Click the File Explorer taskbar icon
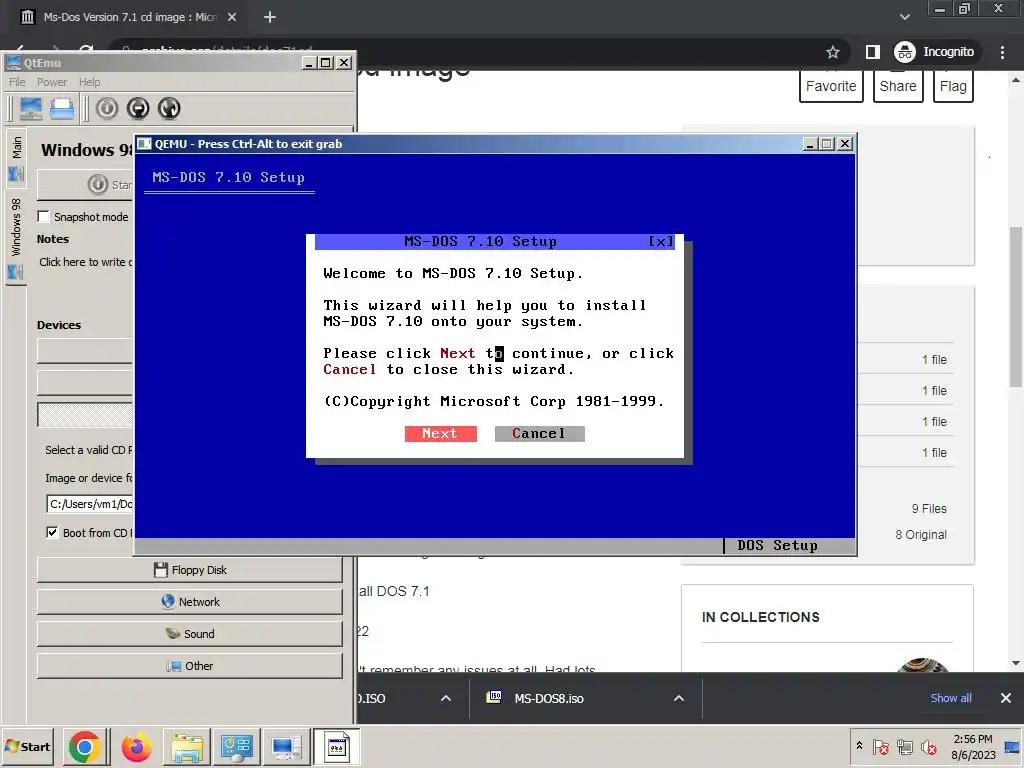Screen dimensions: 1024x768 [x=187, y=747]
